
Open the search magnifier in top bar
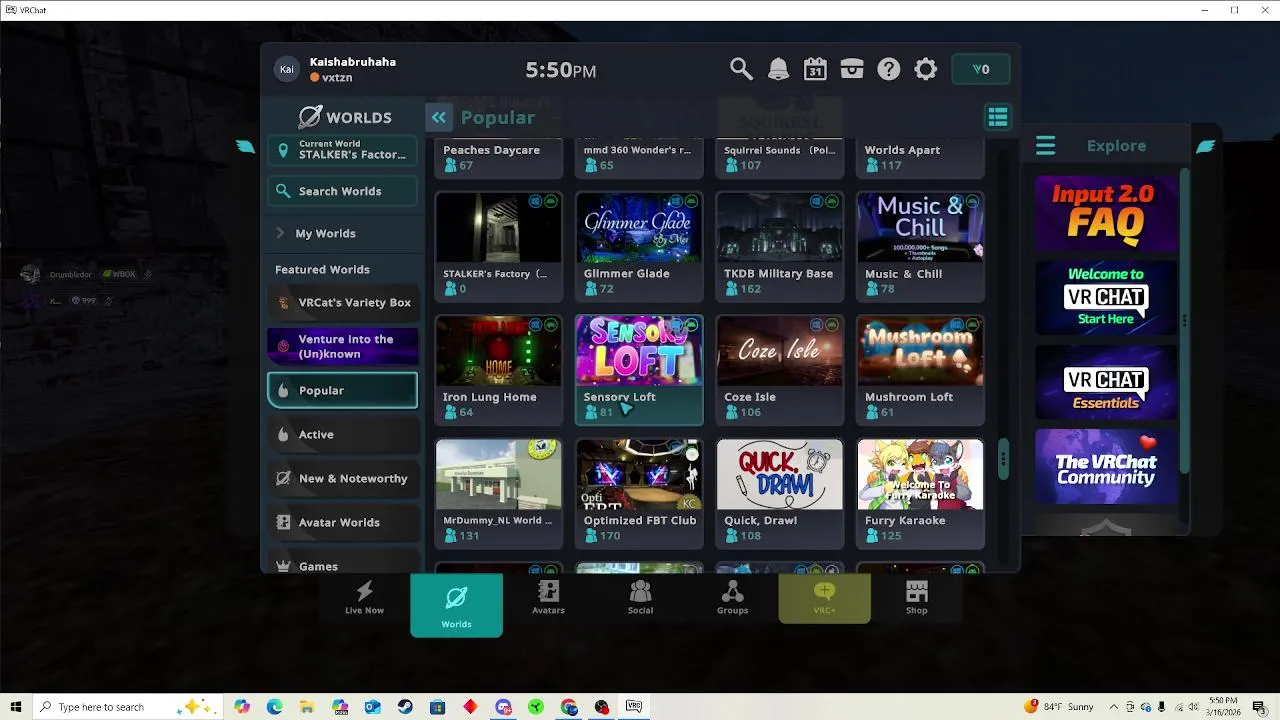tap(741, 69)
